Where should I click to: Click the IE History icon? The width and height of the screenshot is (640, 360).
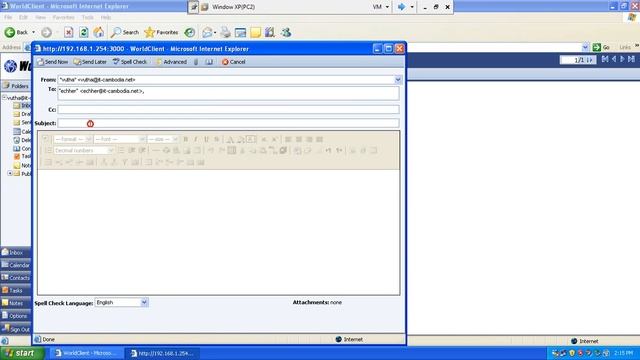point(189,32)
